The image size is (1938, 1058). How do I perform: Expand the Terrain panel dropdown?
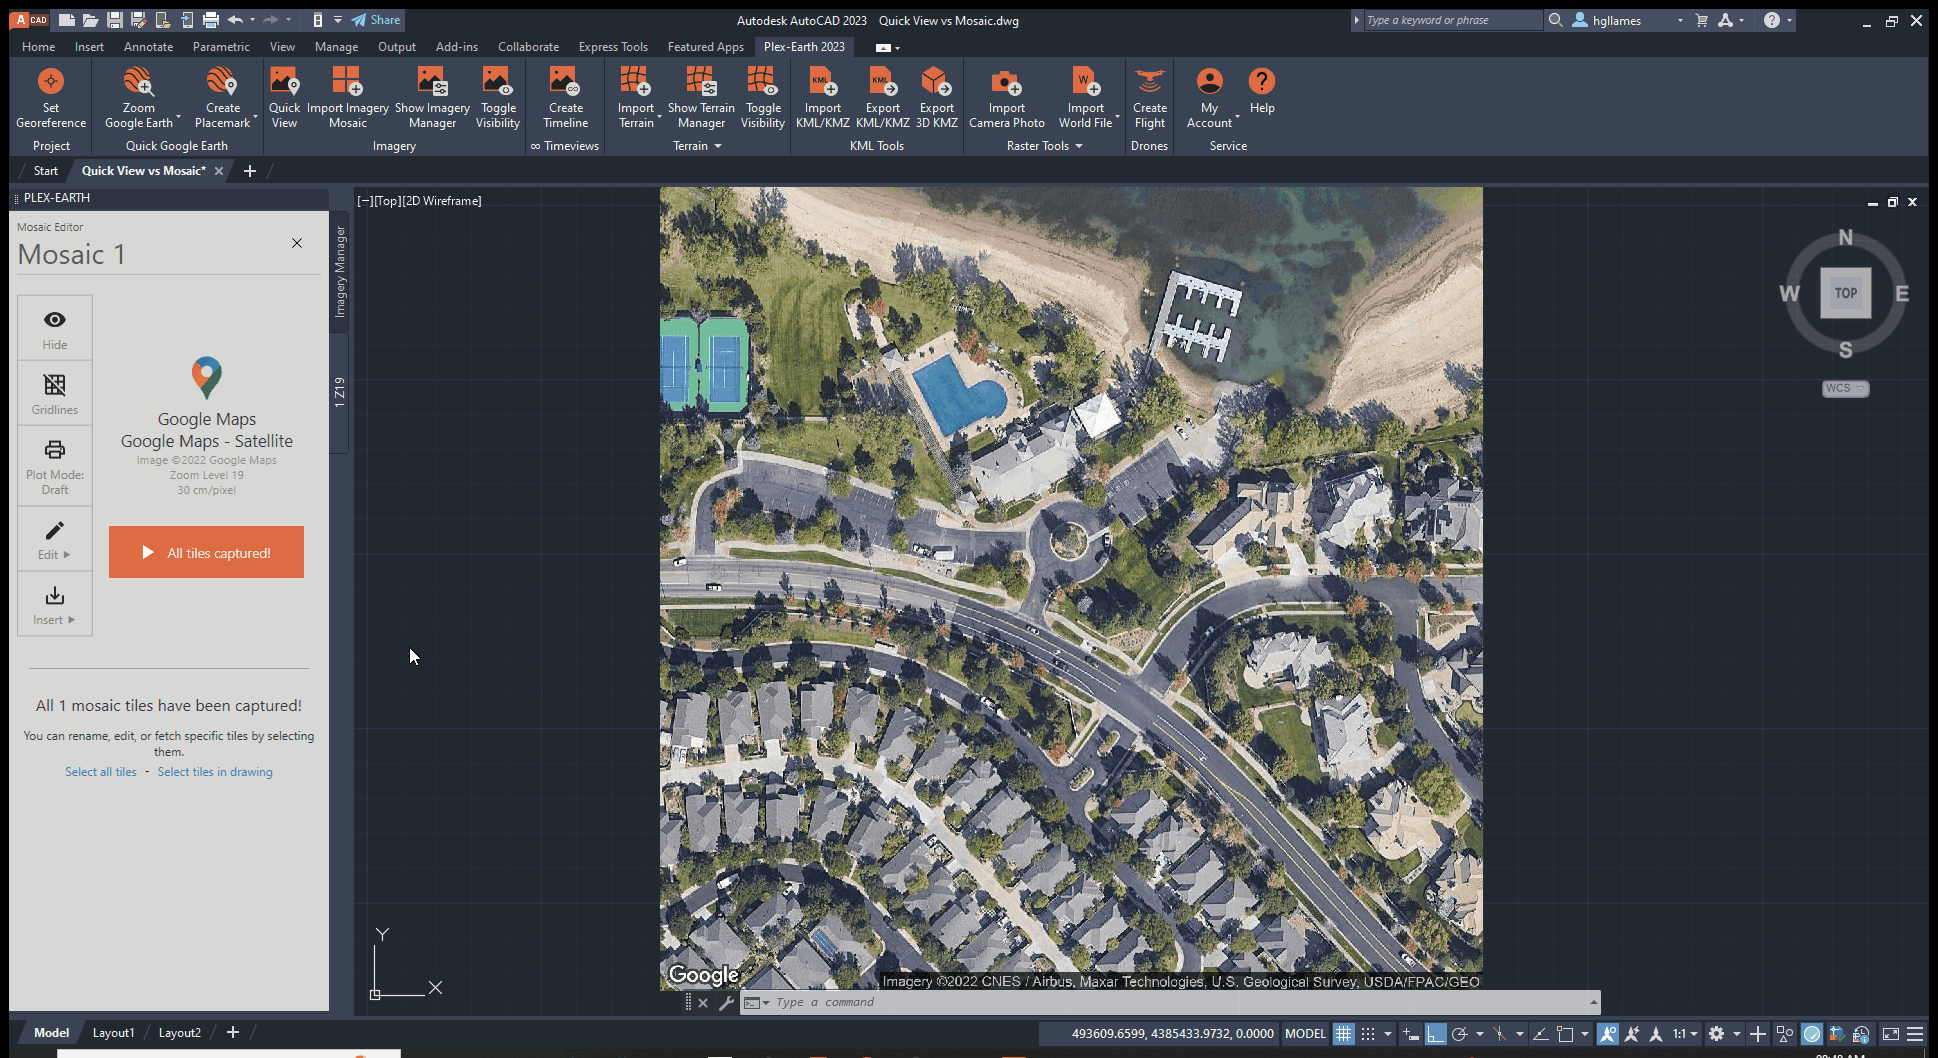tap(697, 146)
